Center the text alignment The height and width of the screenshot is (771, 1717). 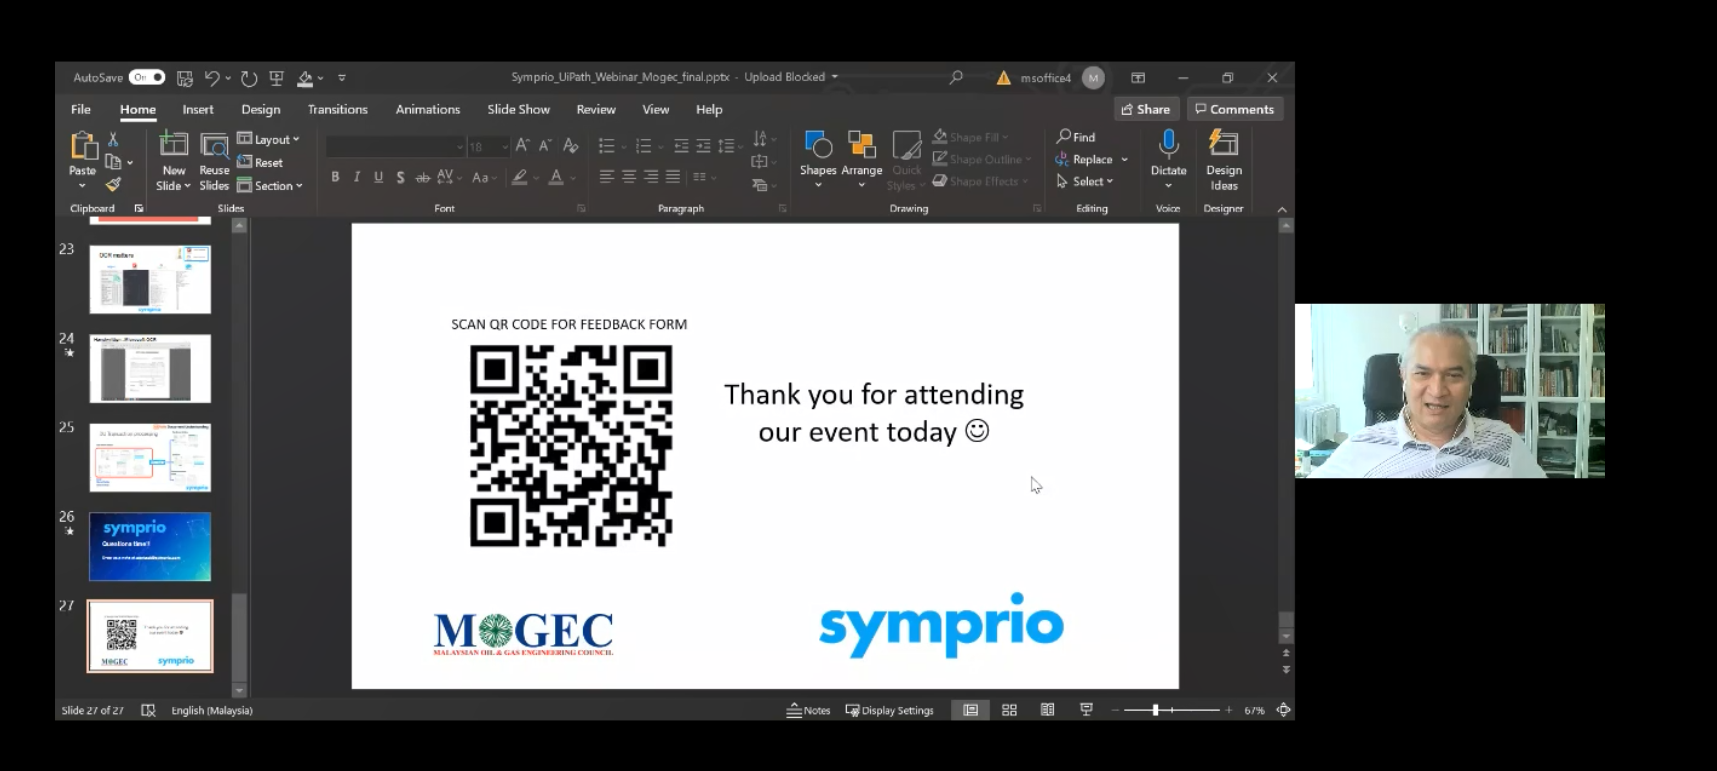629,177
